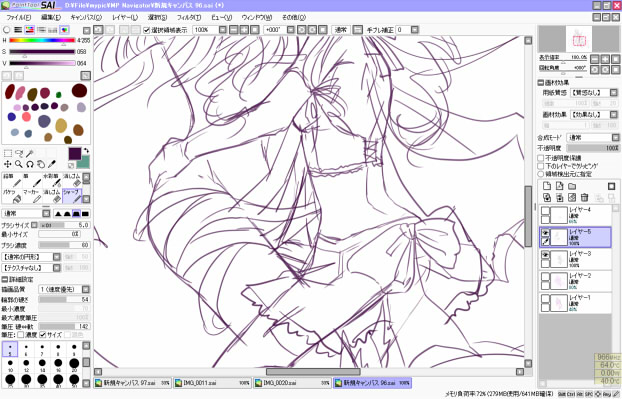The image size is (622, 399).
Task: Show レイヤー2 visibility box
Action: [x=545, y=276]
